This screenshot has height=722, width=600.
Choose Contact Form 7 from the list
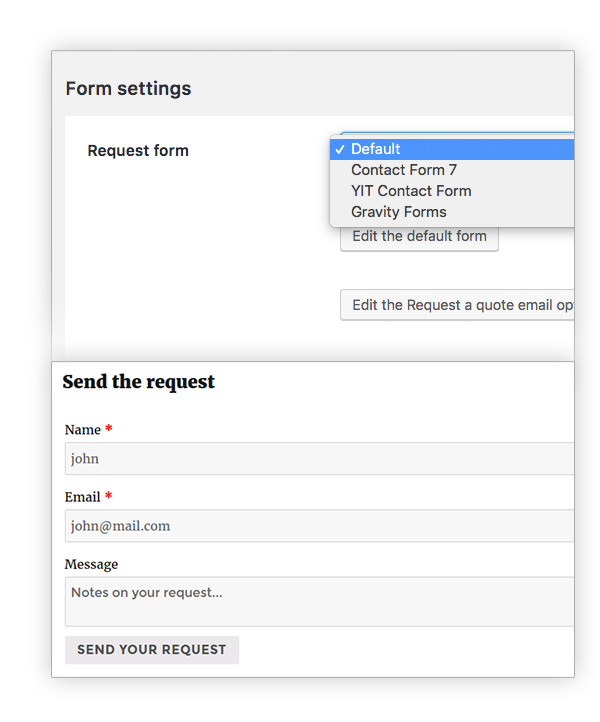point(452,170)
